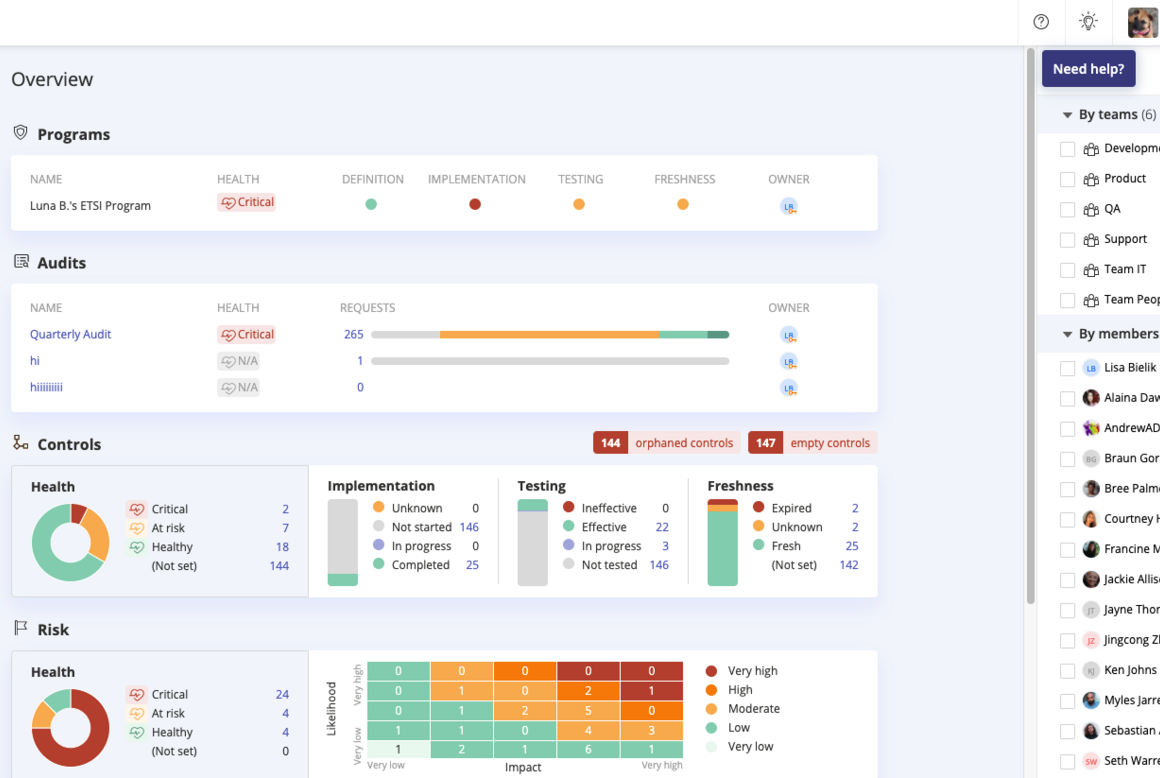Open the help question mark icon
Image resolution: width=1160 pixels, height=778 pixels.
(x=1041, y=22)
